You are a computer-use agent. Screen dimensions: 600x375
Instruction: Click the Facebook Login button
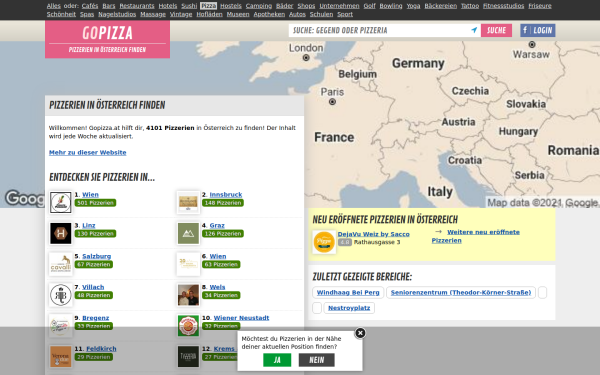538,30
